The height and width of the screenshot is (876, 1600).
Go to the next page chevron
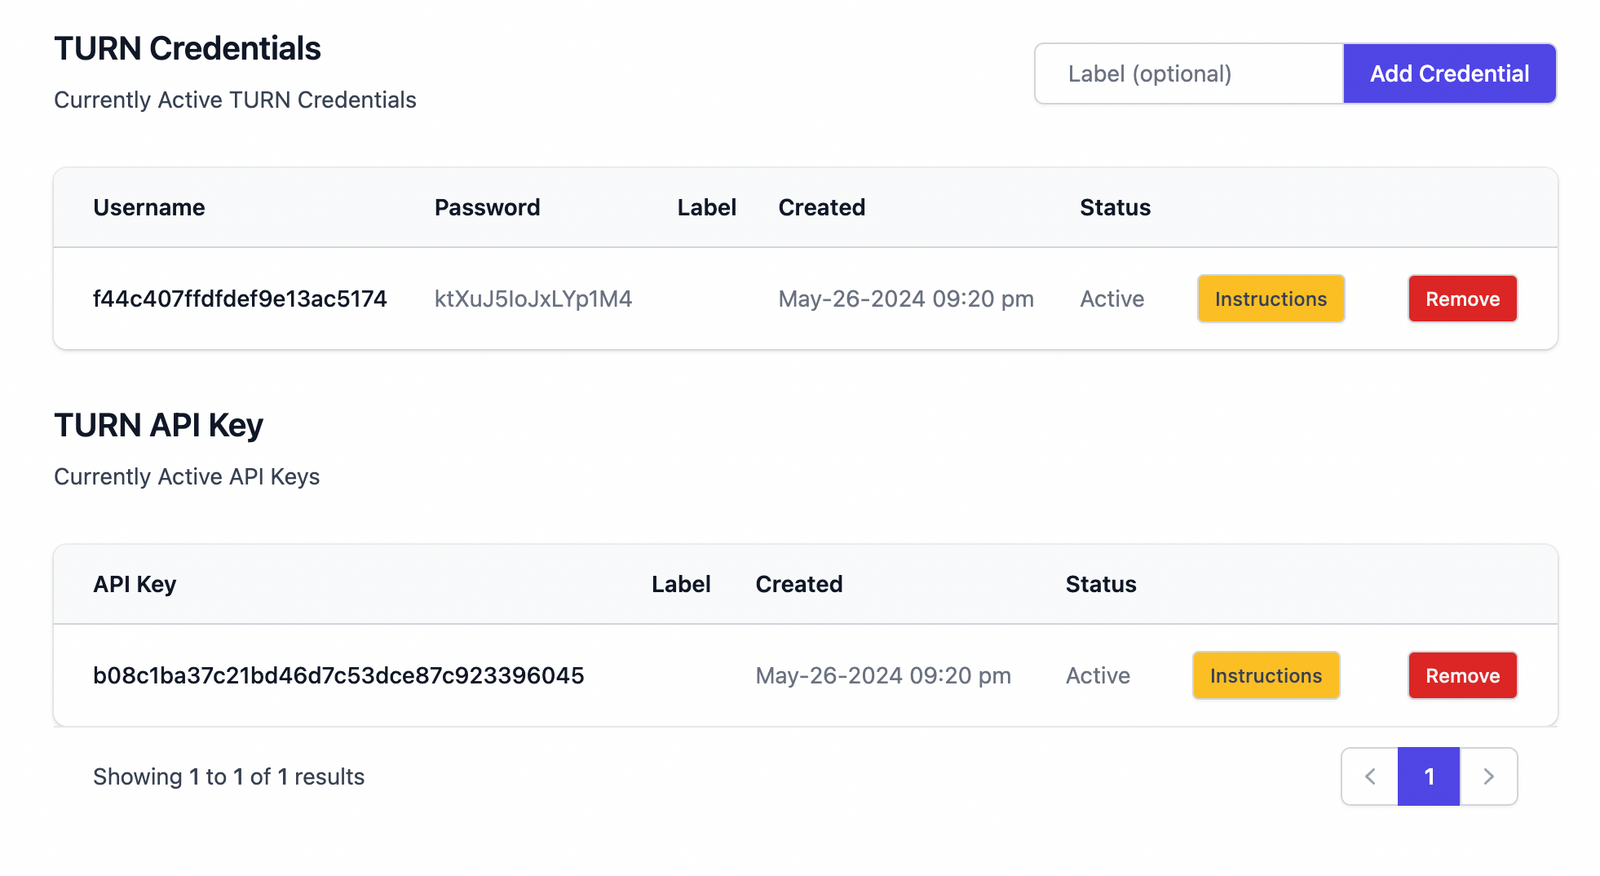(x=1488, y=777)
